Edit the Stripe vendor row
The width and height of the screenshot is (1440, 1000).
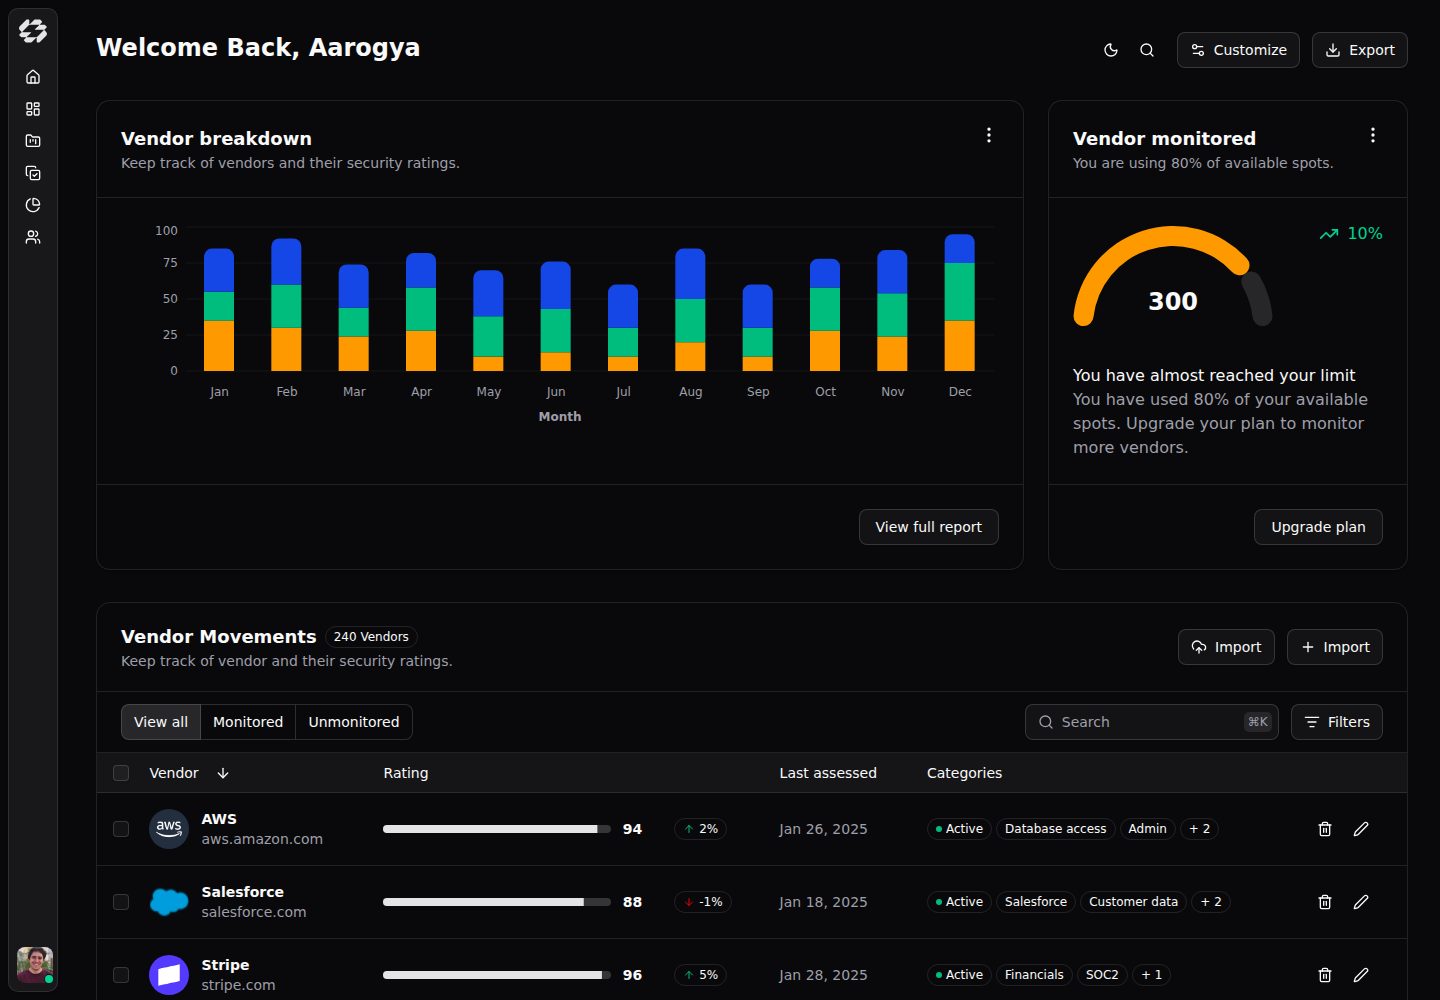click(1361, 975)
